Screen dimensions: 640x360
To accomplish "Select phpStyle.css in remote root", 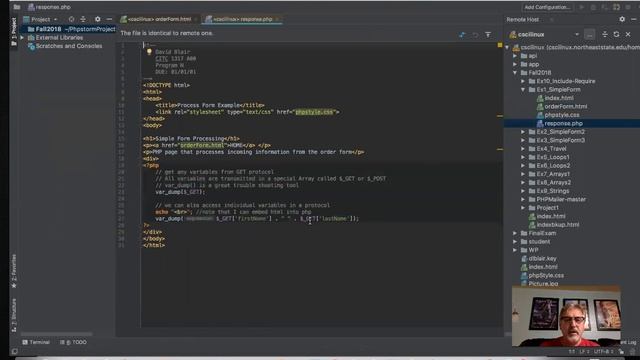I will point(541,276).
